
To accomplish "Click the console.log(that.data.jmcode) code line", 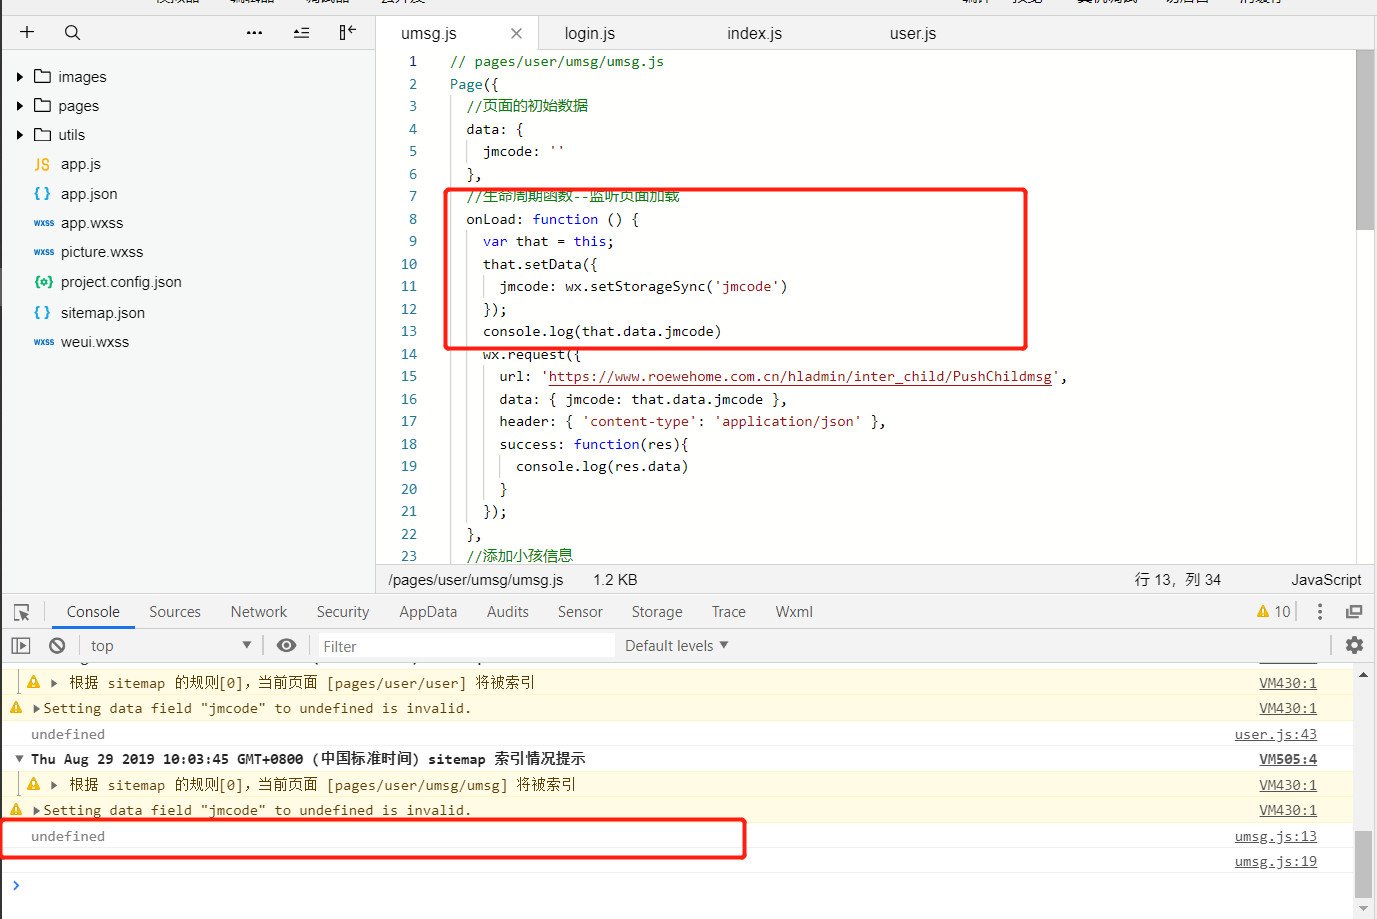I will (x=602, y=331).
